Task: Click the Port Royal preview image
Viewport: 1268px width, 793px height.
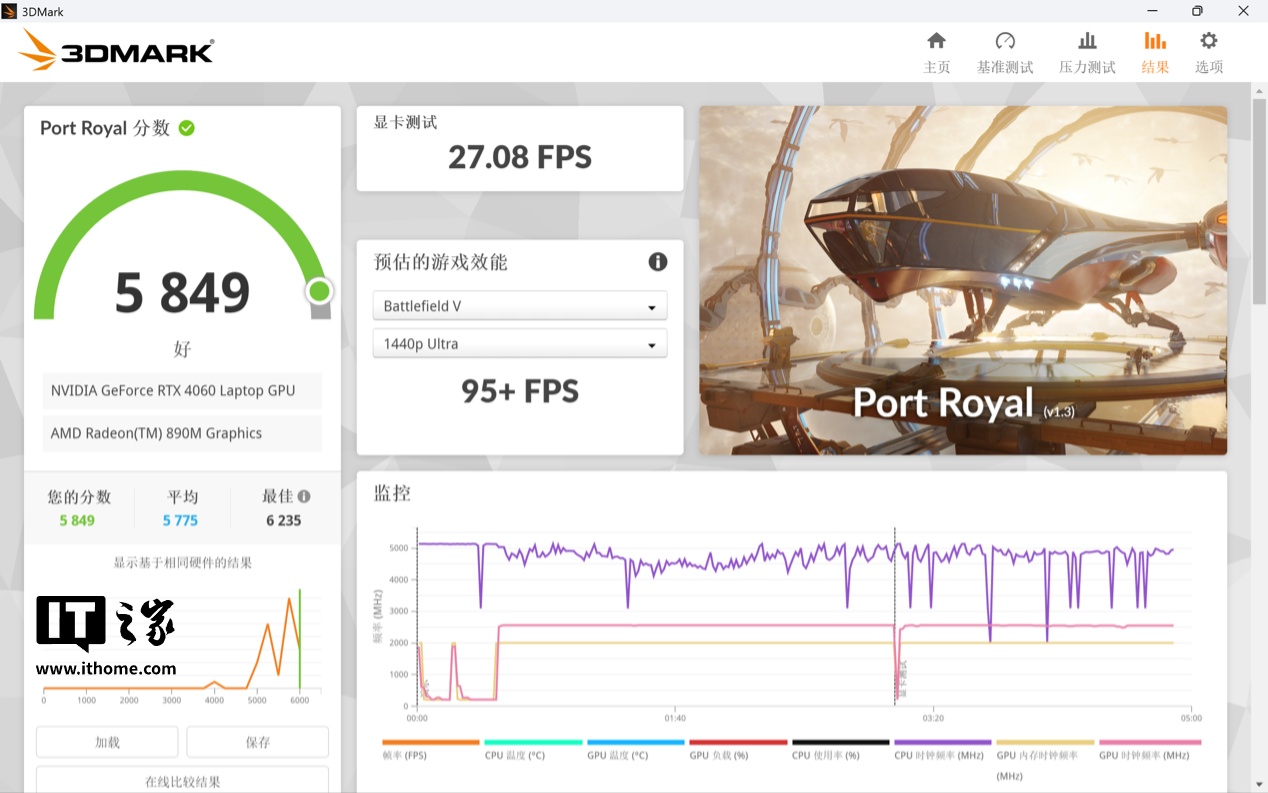Action: point(962,280)
